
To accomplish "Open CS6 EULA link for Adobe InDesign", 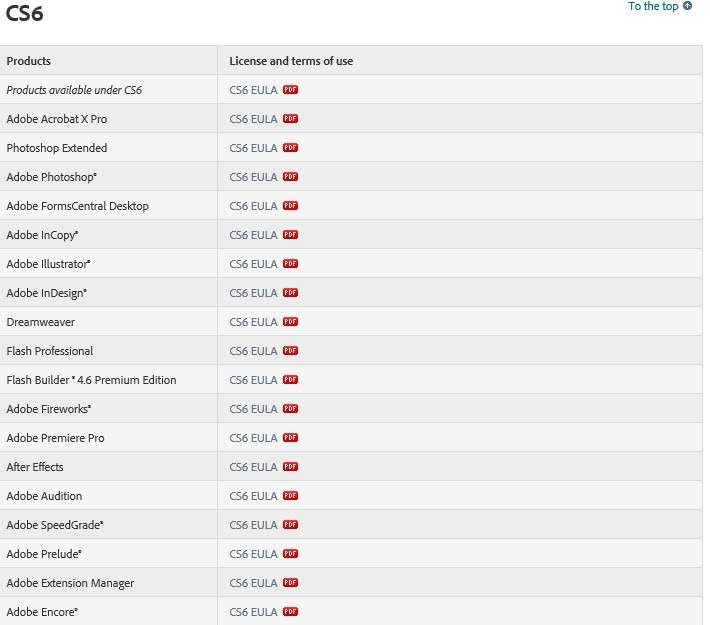I will click(253, 293).
